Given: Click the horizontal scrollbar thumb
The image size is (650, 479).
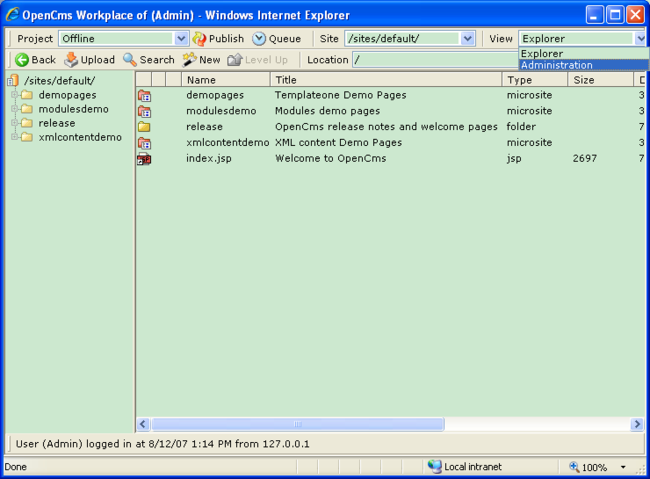Looking at the screenshot, I should pyautogui.click(x=298, y=424).
